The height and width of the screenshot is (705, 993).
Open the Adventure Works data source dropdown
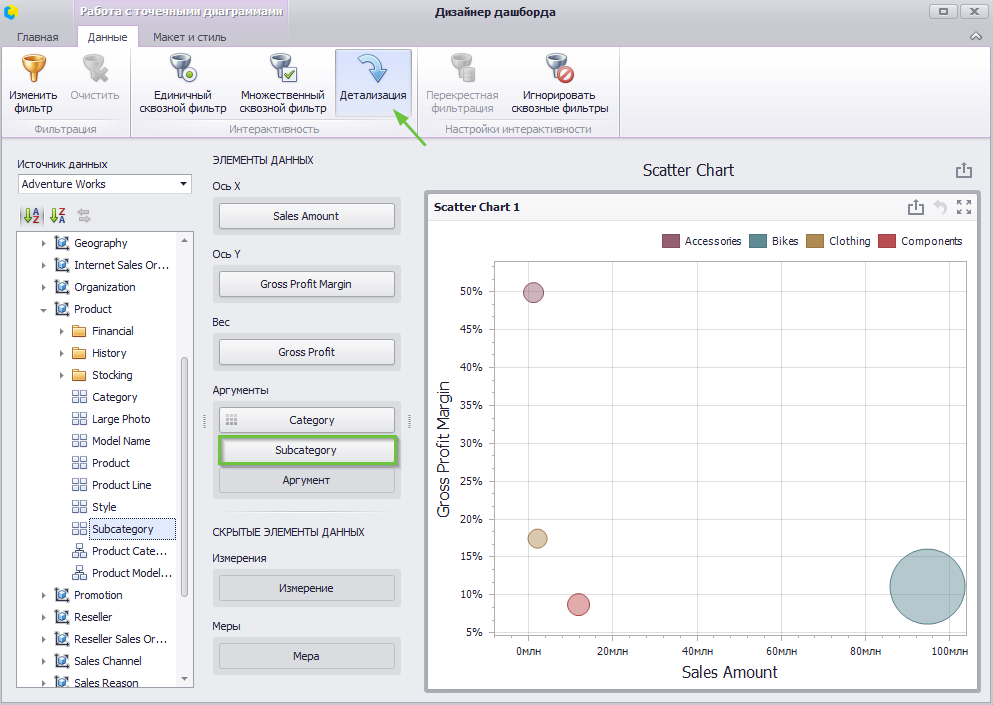click(184, 184)
